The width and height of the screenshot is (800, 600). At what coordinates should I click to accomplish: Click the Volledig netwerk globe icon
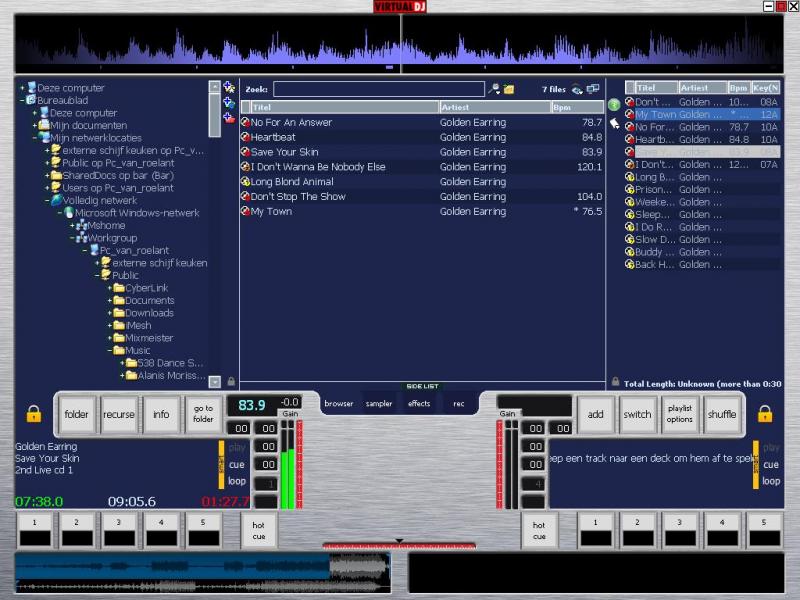tap(57, 200)
